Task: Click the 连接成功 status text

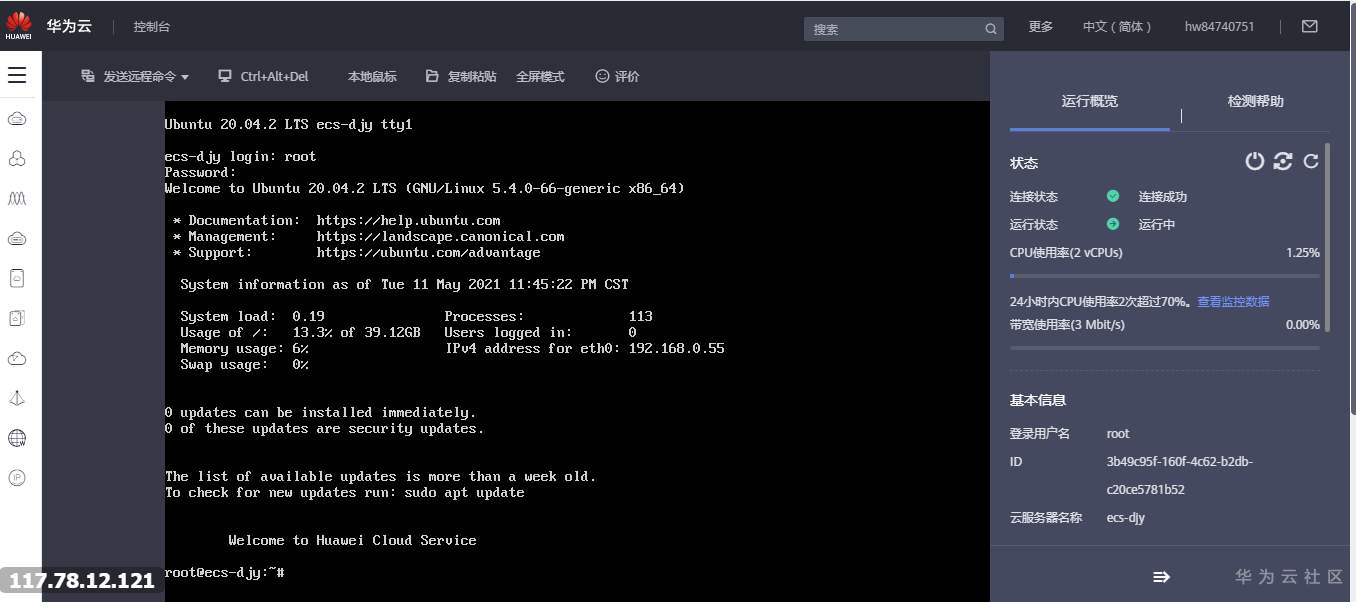Action: coord(1163,197)
